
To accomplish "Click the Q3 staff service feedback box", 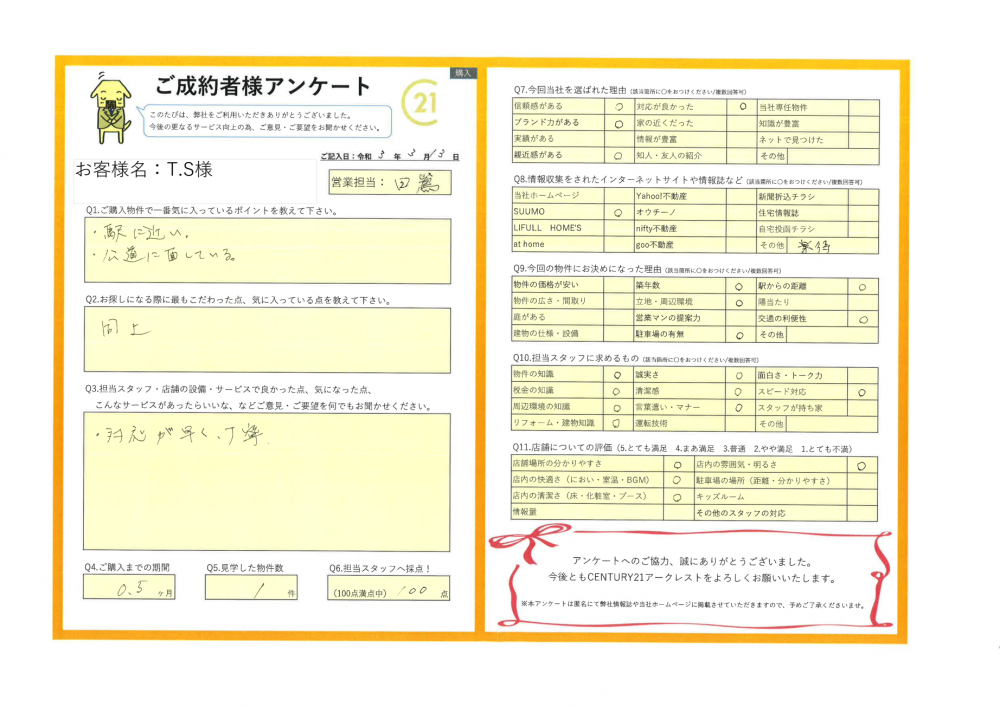I will point(267,482).
